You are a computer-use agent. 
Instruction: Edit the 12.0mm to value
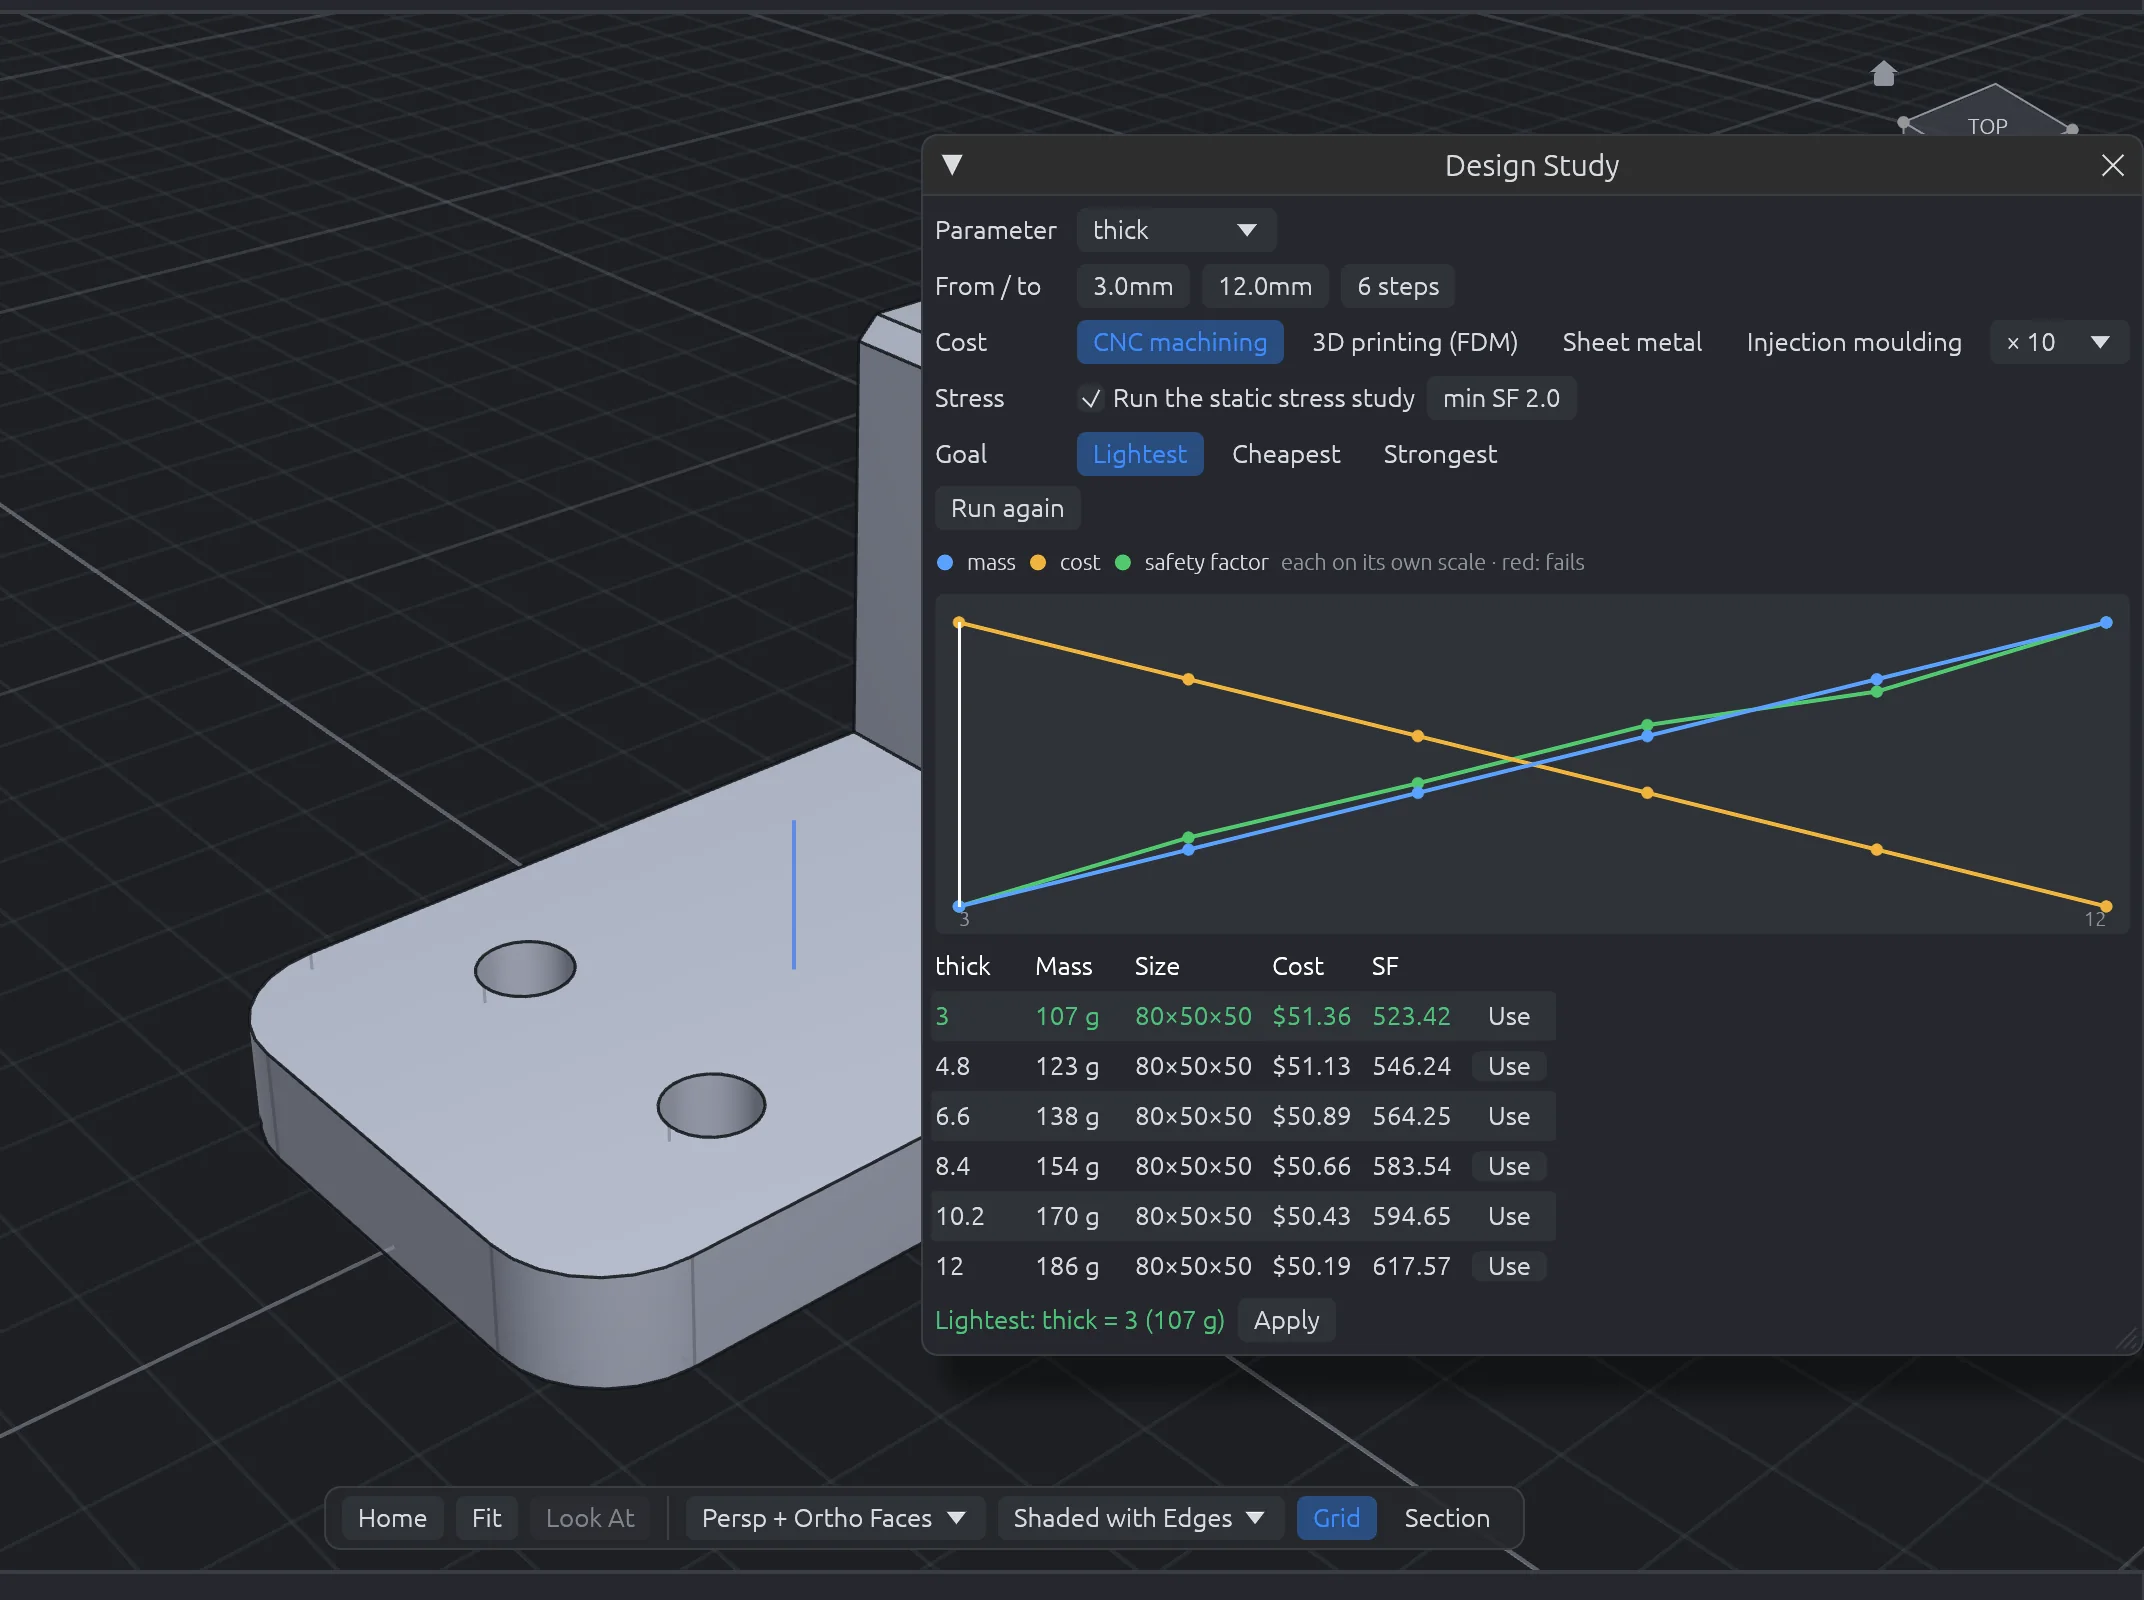[1265, 286]
